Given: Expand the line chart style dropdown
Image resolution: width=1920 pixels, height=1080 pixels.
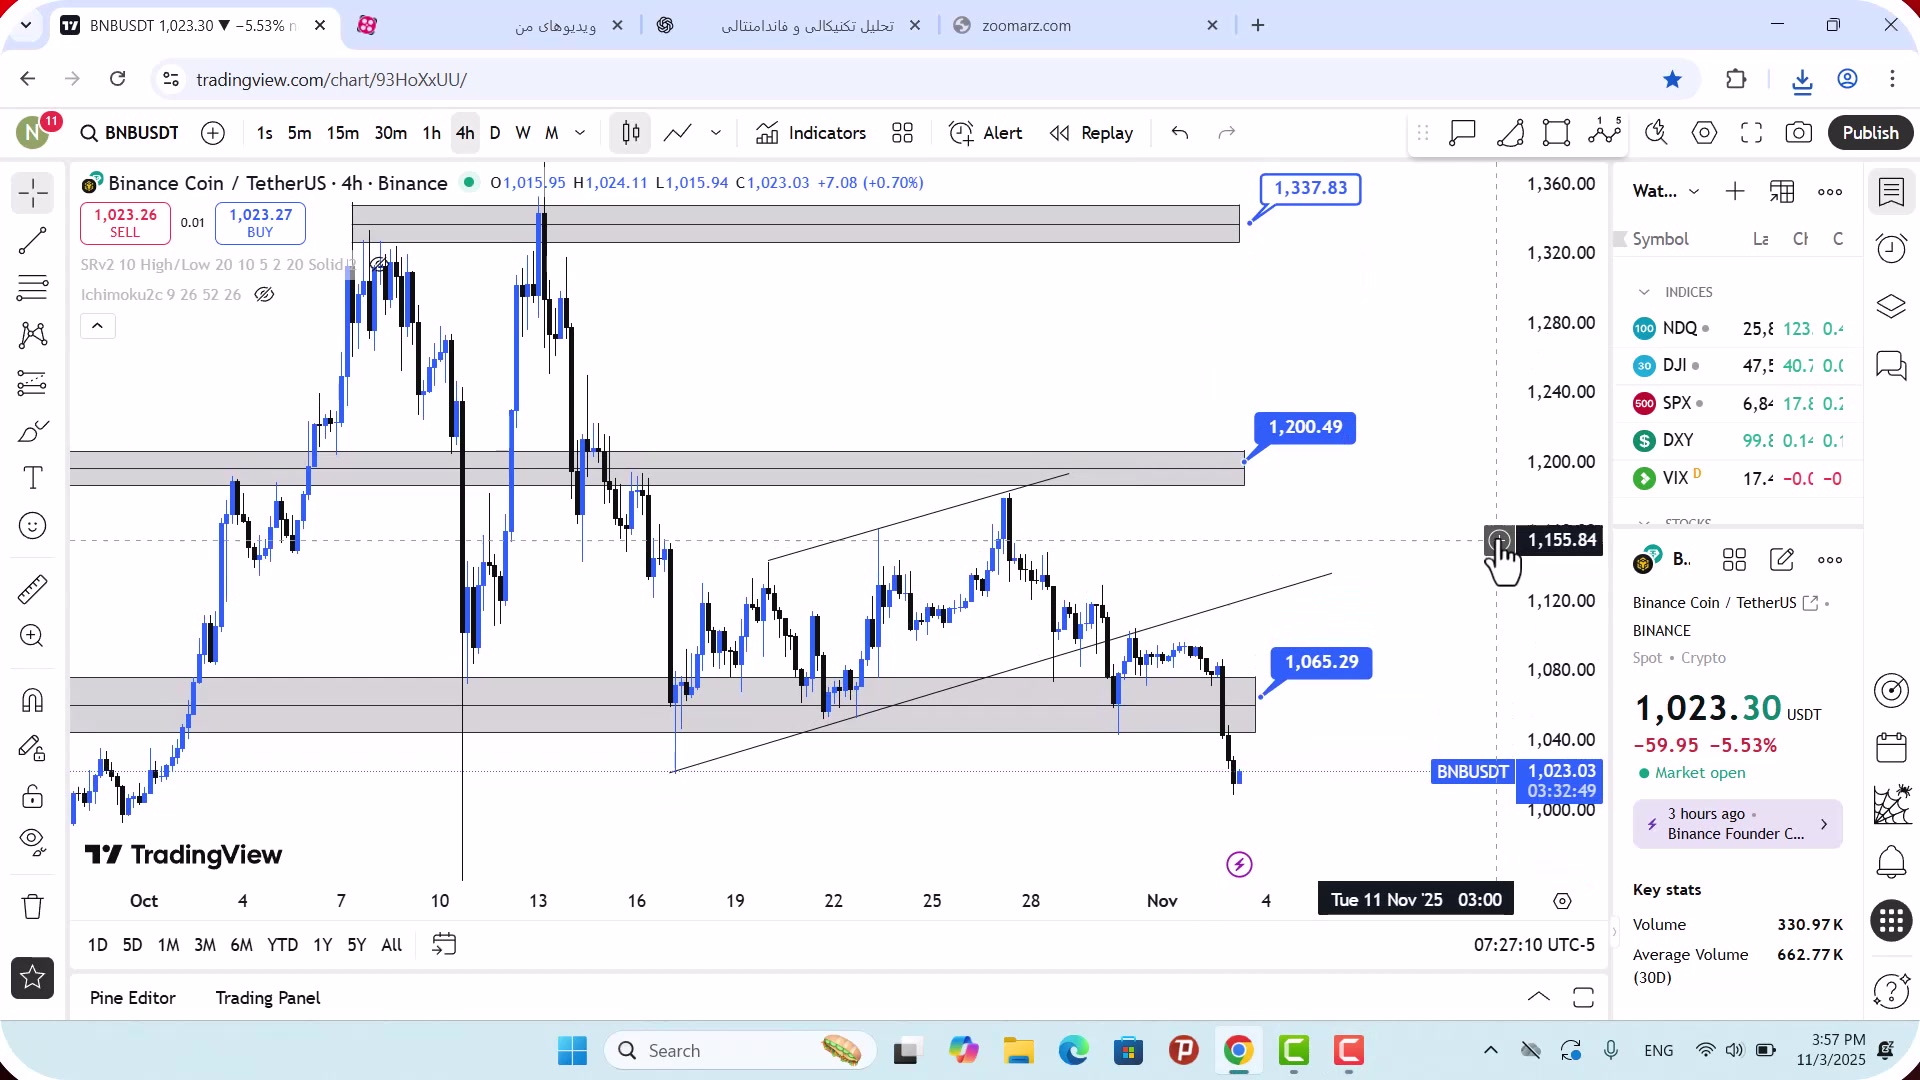Looking at the screenshot, I should point(716,133).
